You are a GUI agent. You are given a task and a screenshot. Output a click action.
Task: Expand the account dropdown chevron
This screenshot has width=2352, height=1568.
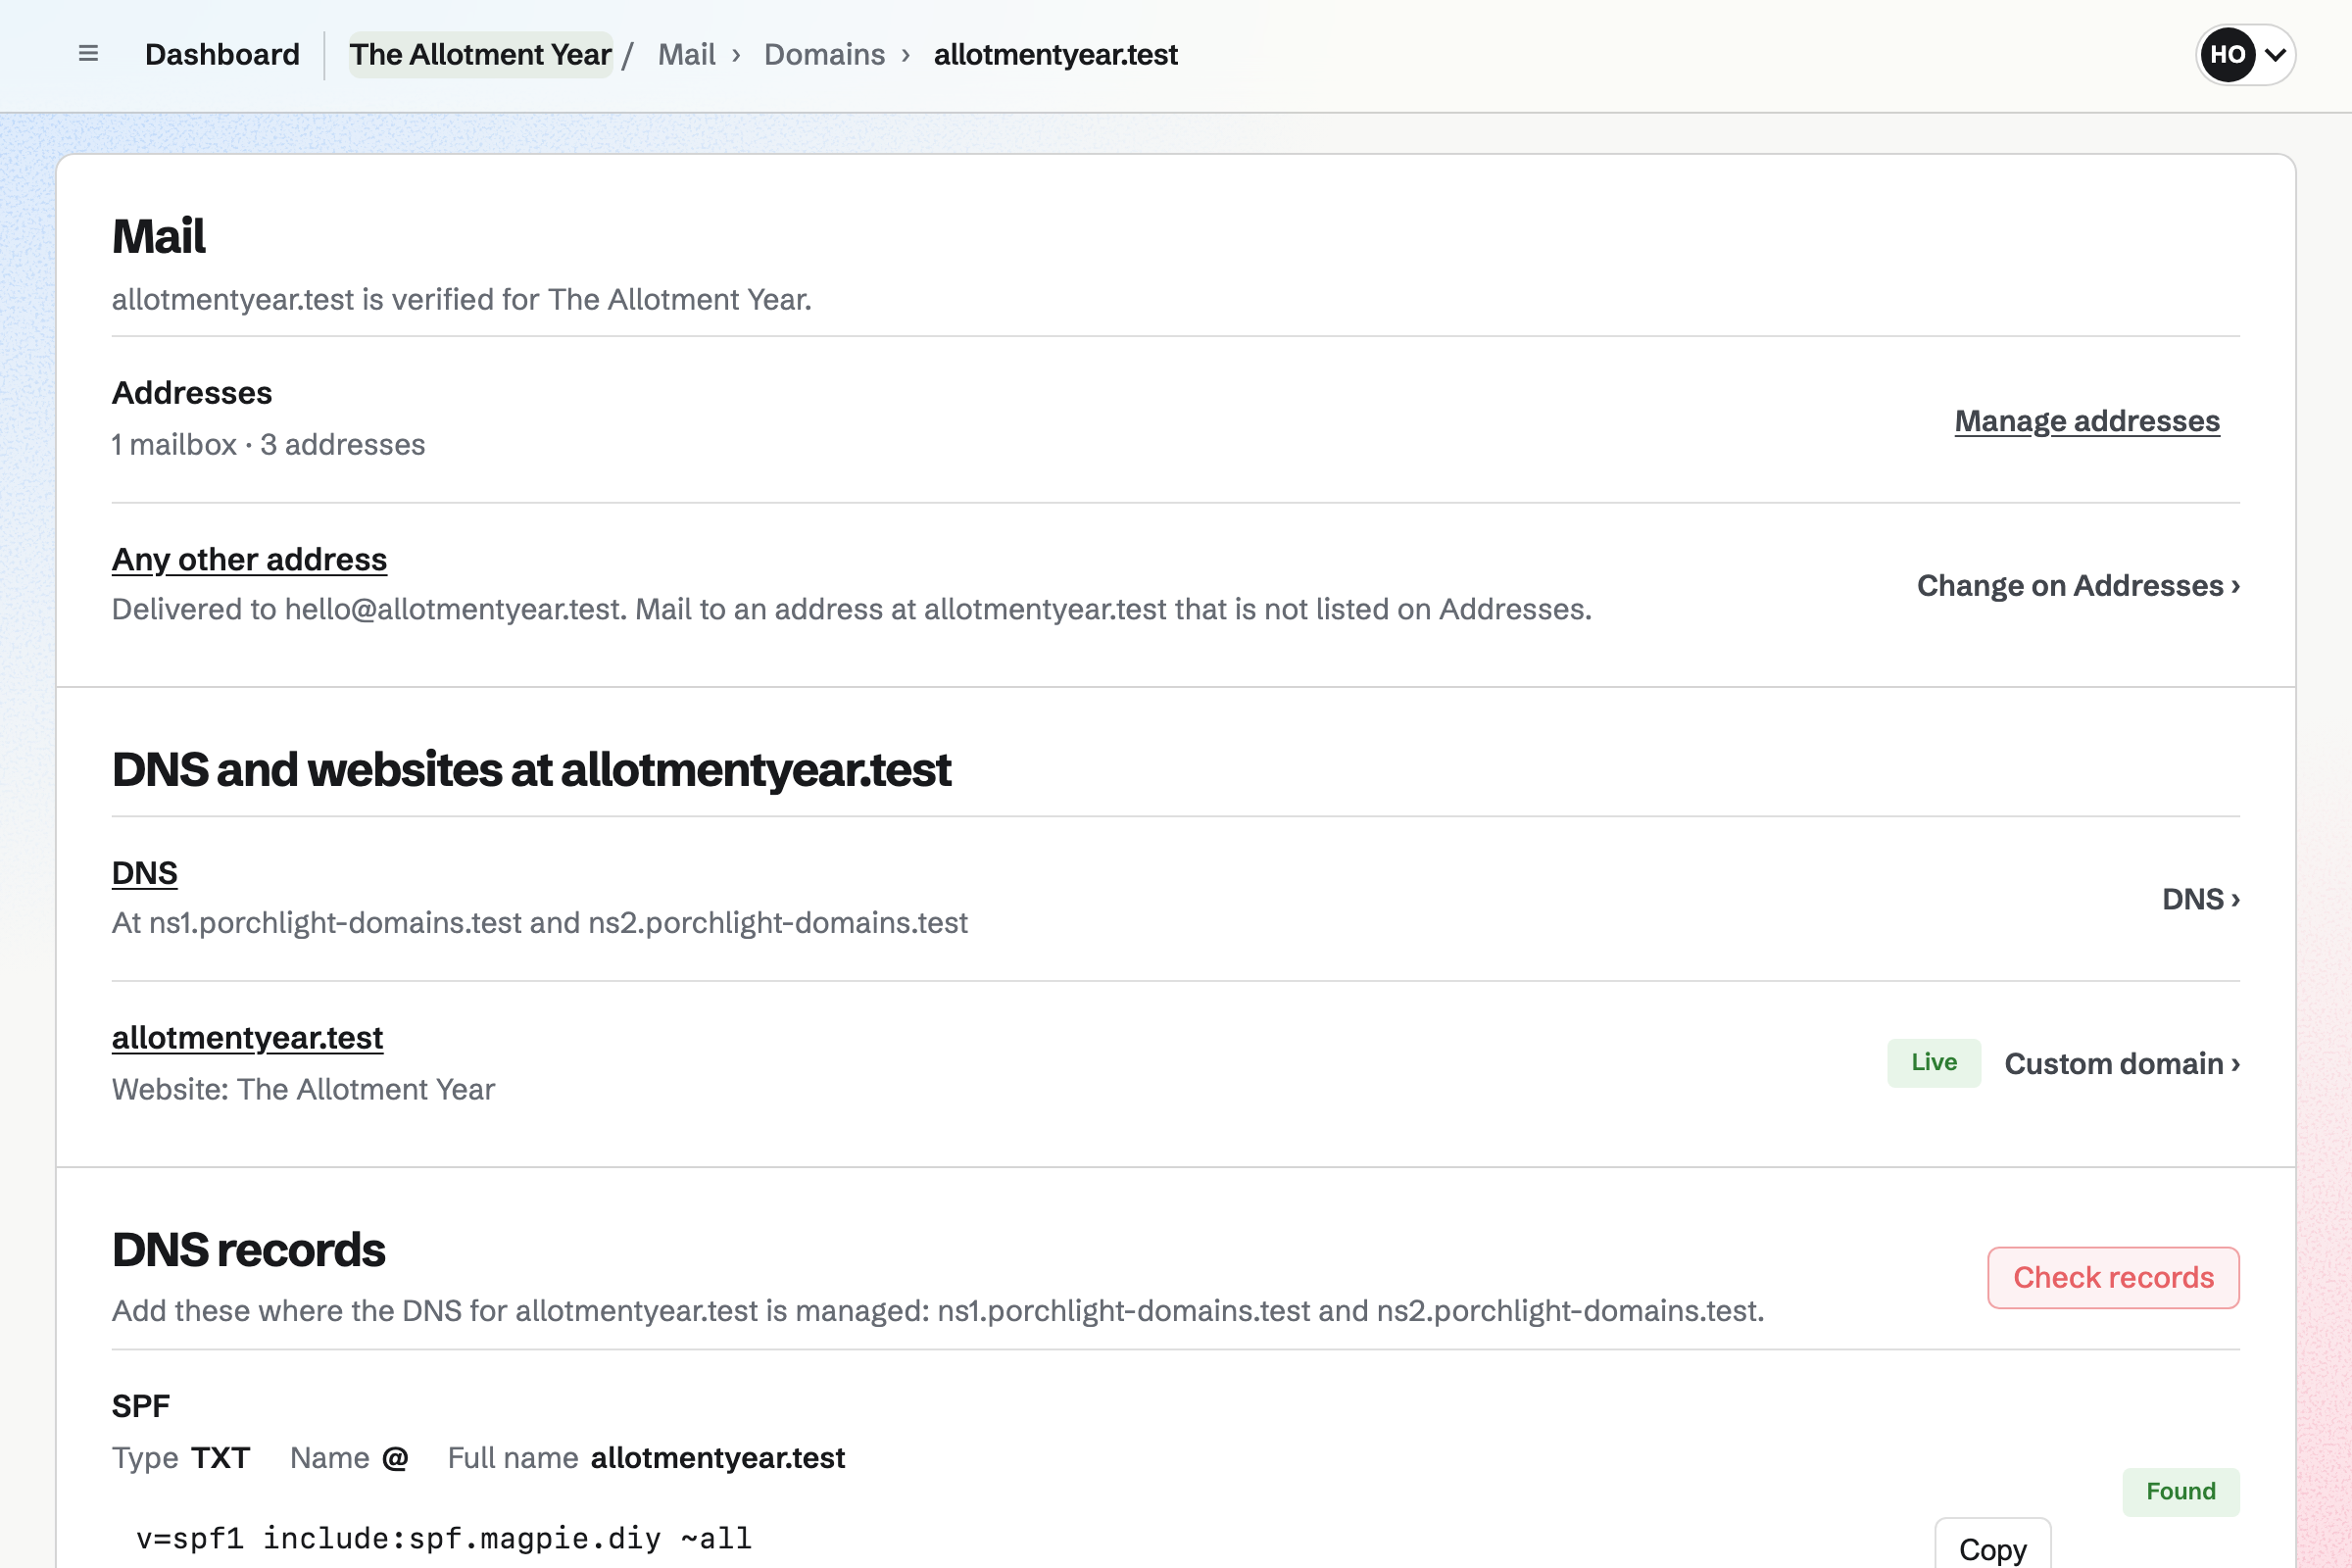point(2275,55)
